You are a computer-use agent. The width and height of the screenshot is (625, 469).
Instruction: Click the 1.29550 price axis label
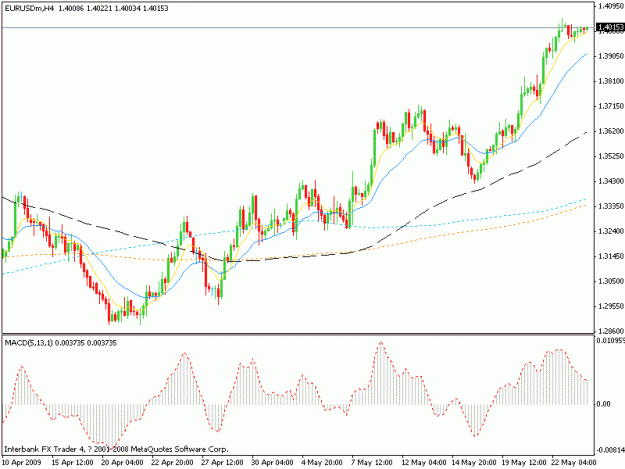(x=611, y=306)
